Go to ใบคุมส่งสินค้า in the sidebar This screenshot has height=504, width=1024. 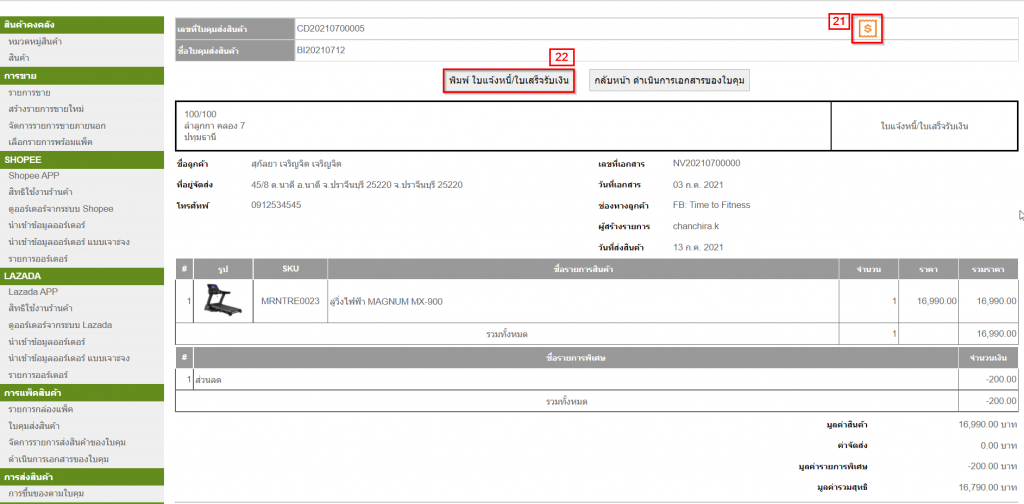point(34,426)
